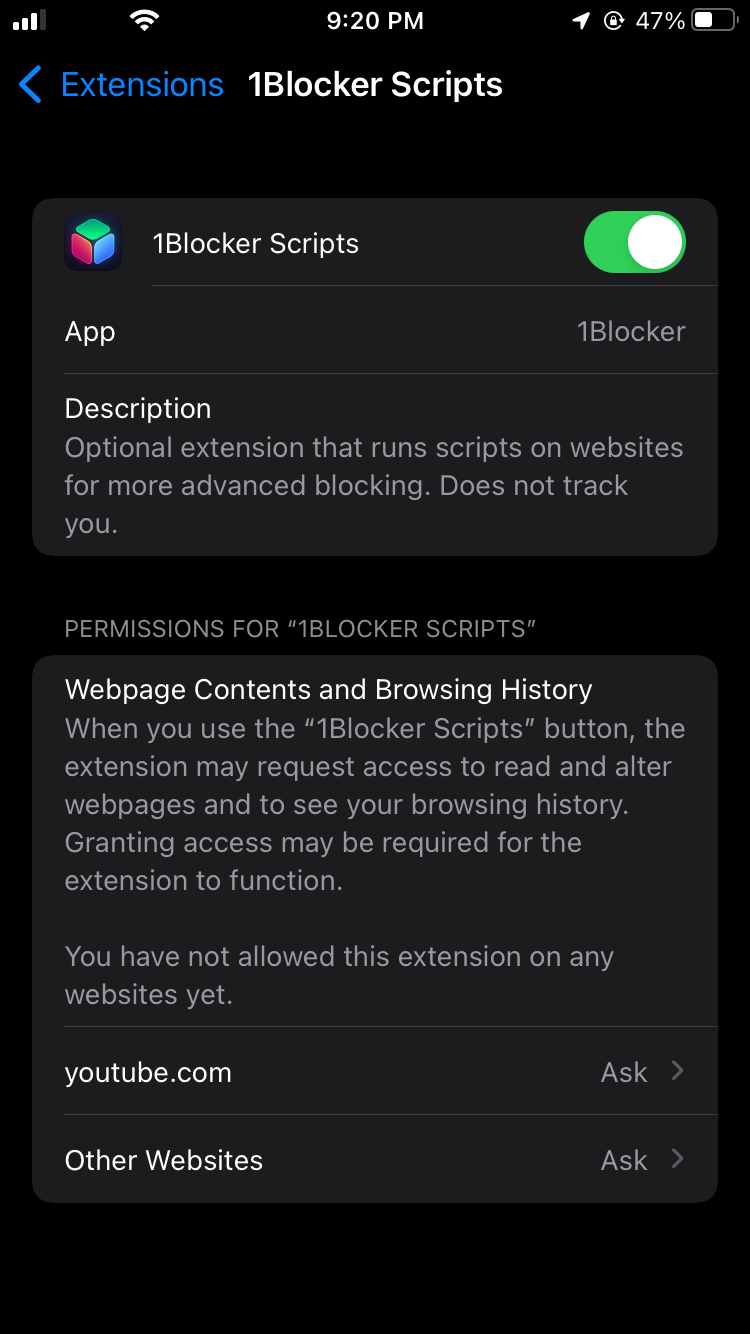
Task: Tap the 1Blocker colorful cube icon
Action: tap(93, 243)
